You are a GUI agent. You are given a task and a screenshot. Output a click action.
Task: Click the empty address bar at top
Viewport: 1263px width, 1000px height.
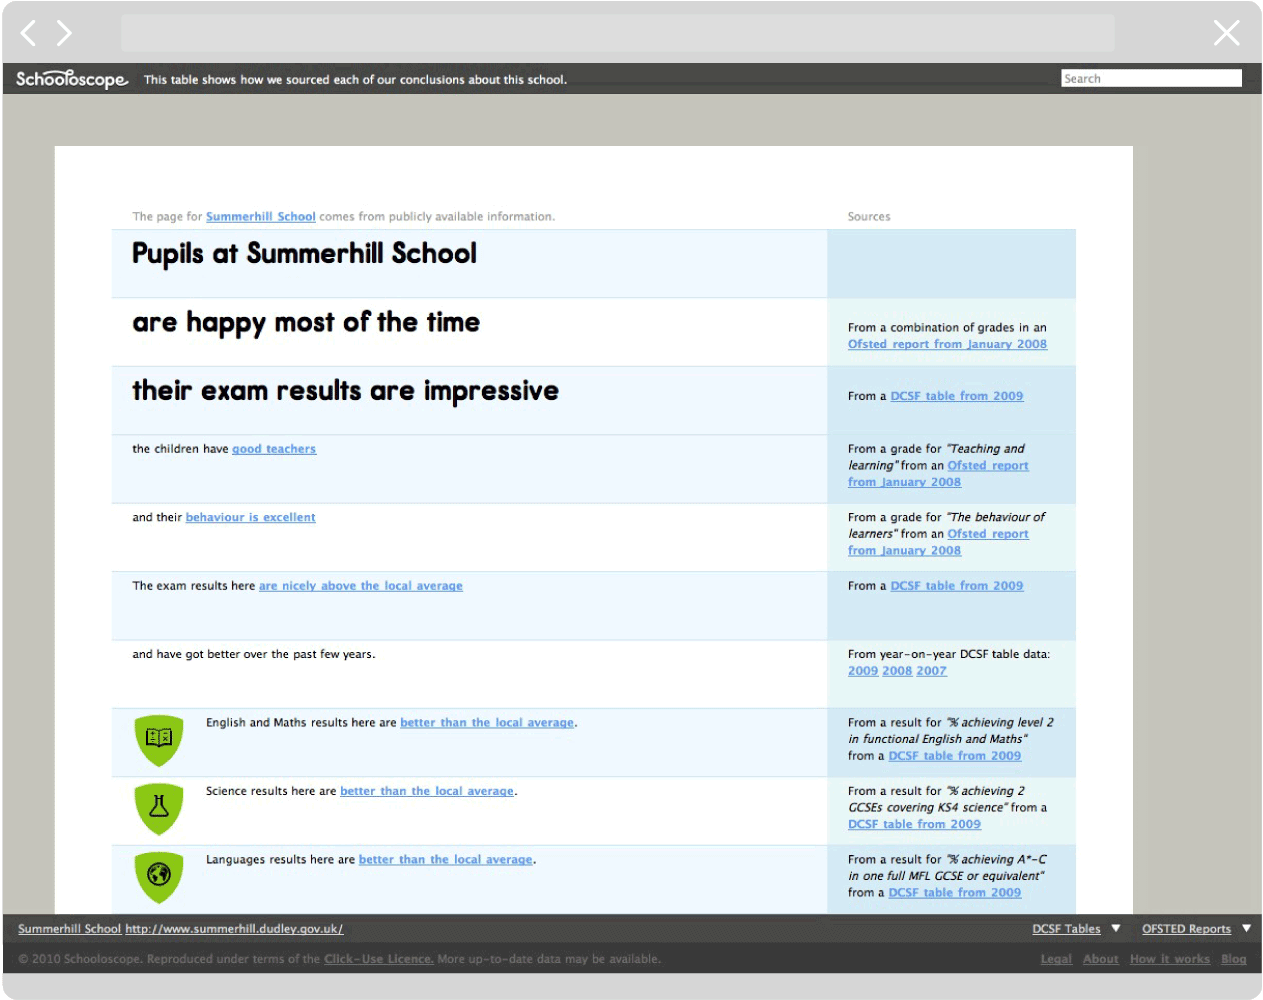(618, 33)
